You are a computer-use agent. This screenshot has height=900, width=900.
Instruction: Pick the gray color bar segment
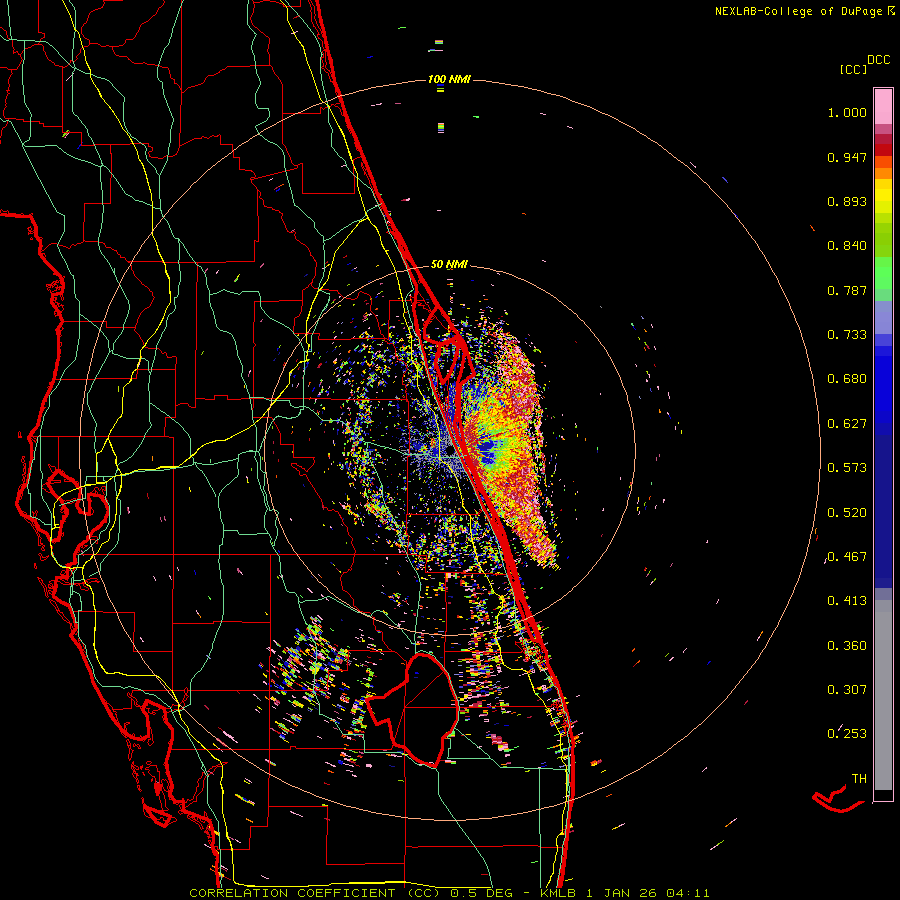click(x=883, y=695)
